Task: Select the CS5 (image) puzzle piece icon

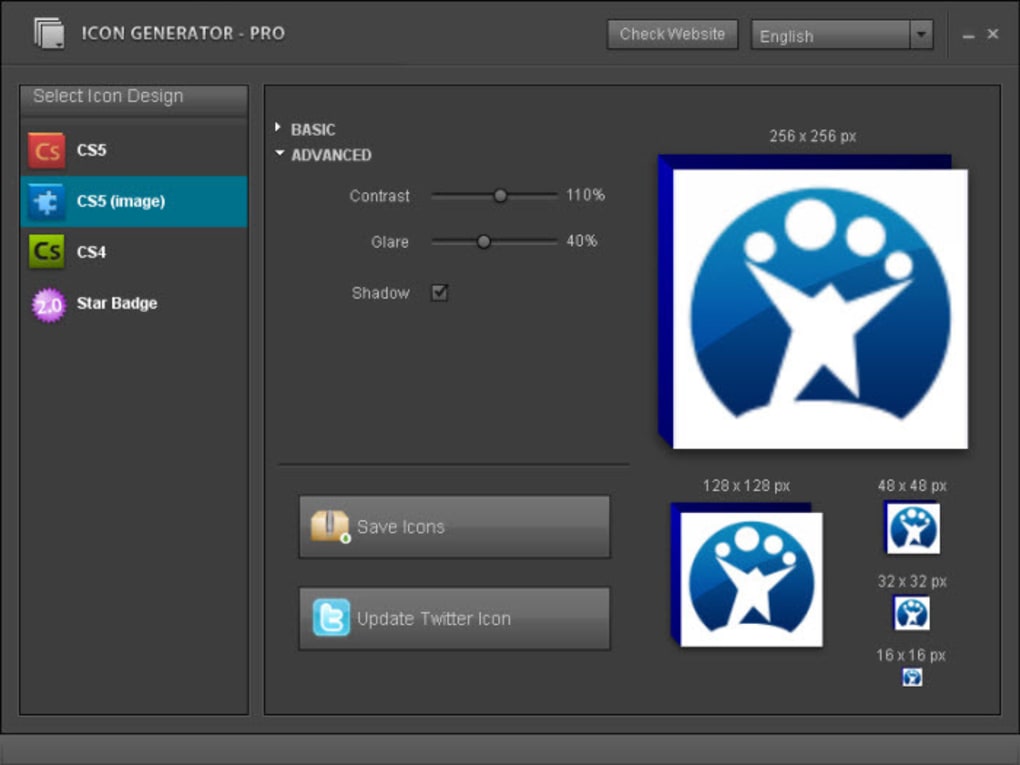Action: coord(46,201)
